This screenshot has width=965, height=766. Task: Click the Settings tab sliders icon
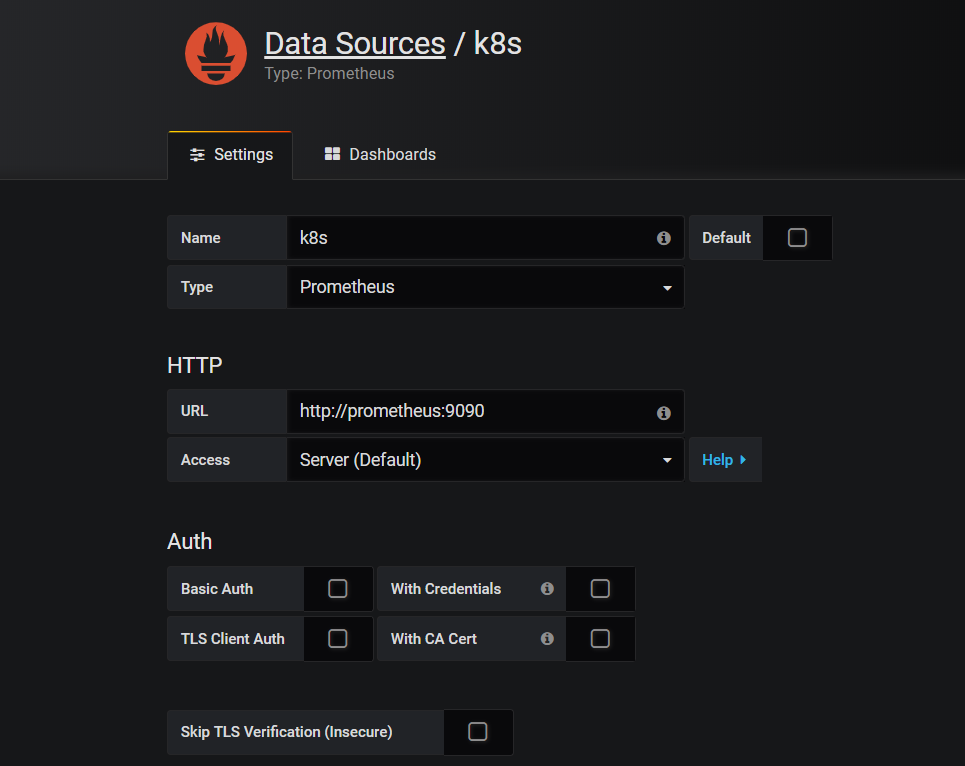pos(197,154)
